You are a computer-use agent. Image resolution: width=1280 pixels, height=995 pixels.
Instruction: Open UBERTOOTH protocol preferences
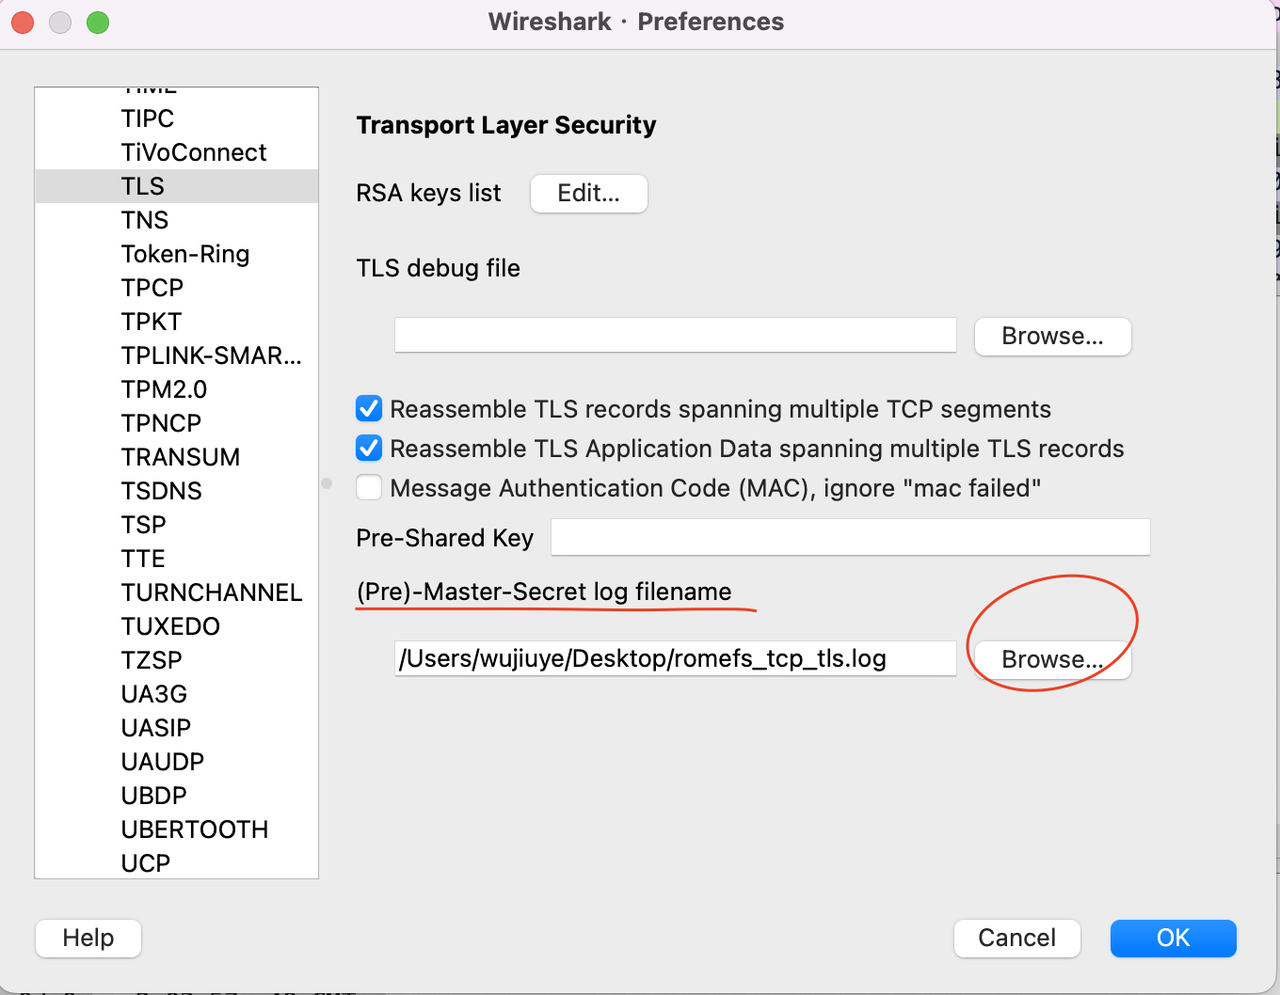(x=177, y=830)
